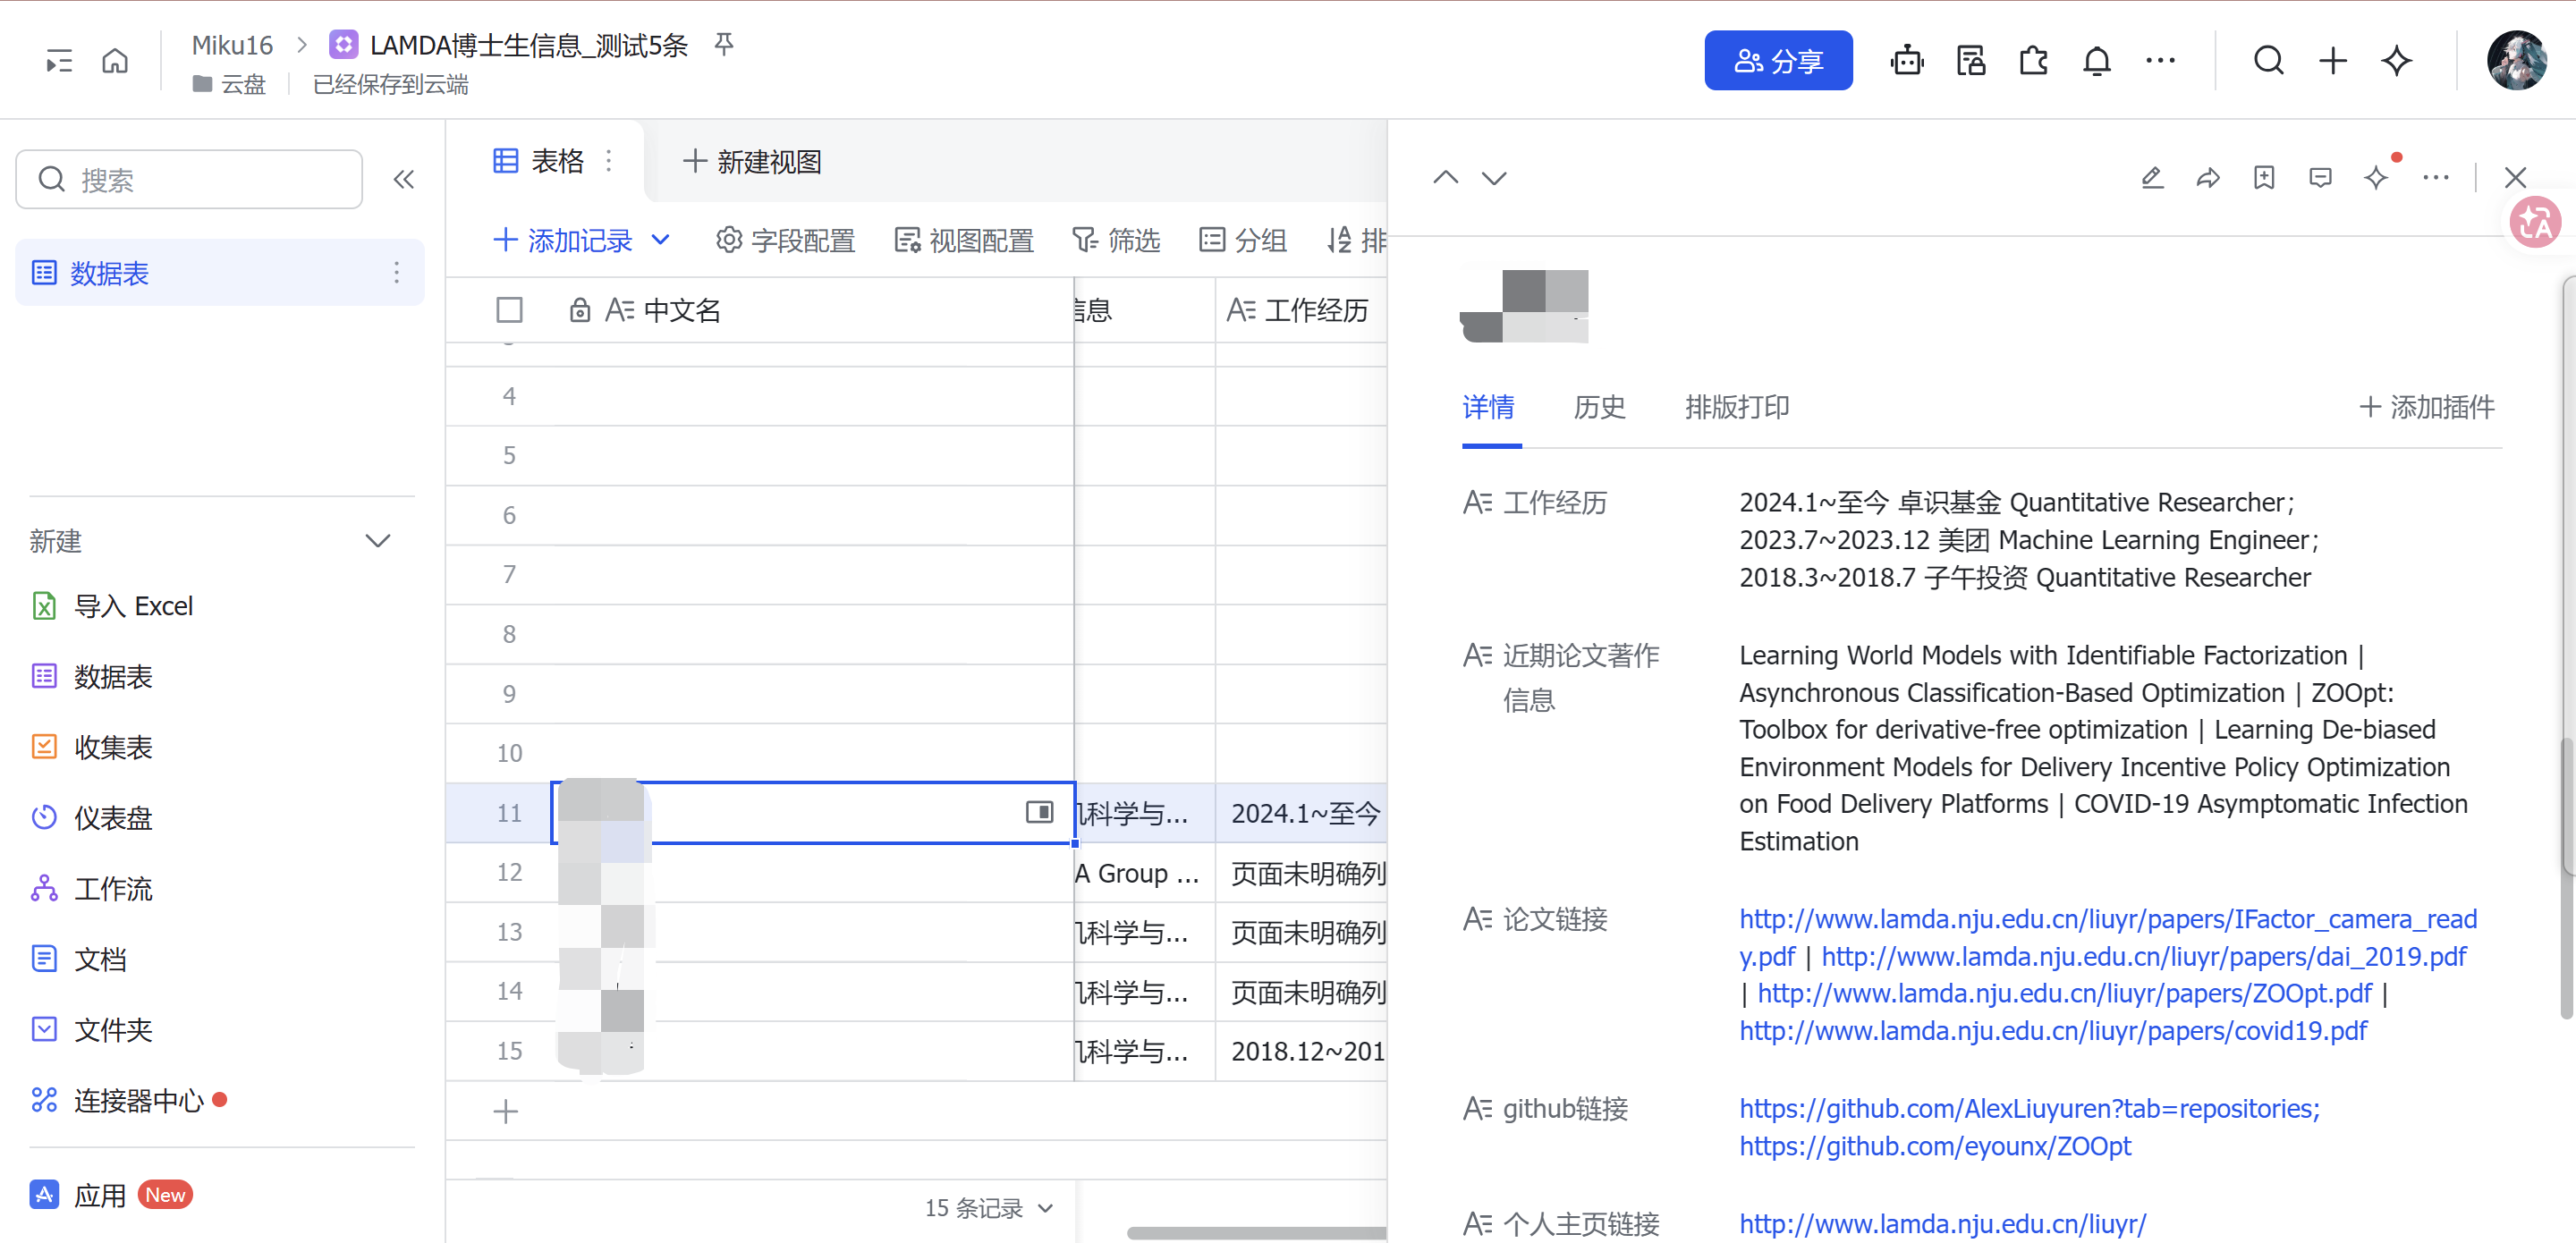
Task: Click the puzzle-piece plugin icon in header
Action: tap(2033, 61)
